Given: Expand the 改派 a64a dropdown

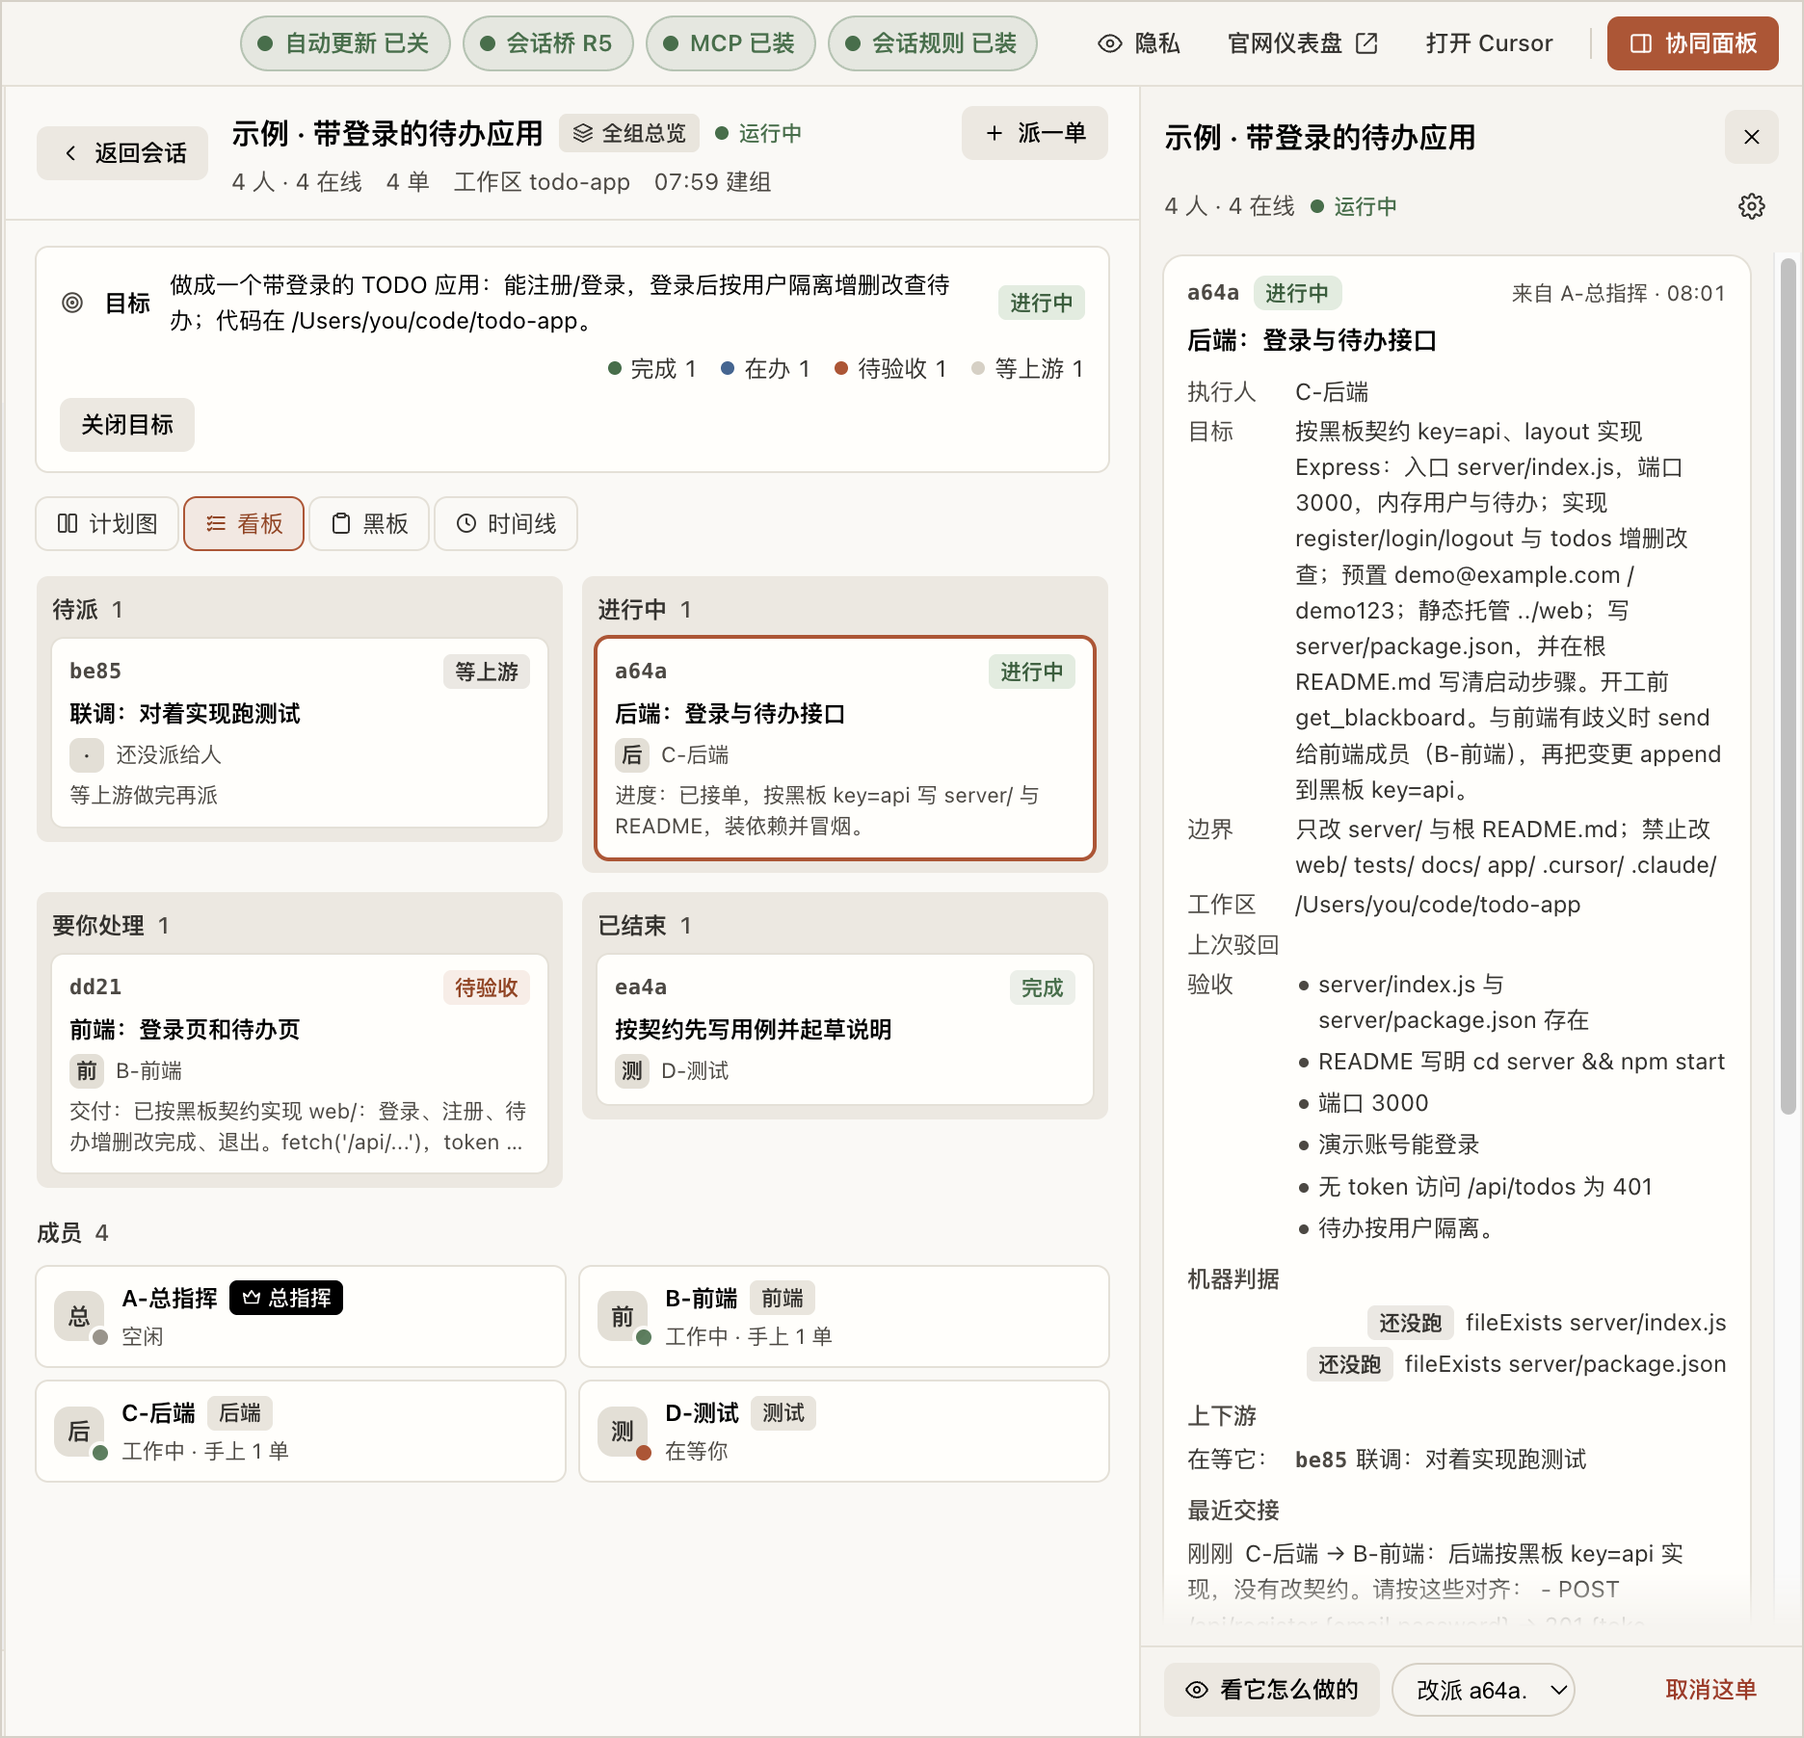Looking at the screenshot, I should pos(1484,1690).
